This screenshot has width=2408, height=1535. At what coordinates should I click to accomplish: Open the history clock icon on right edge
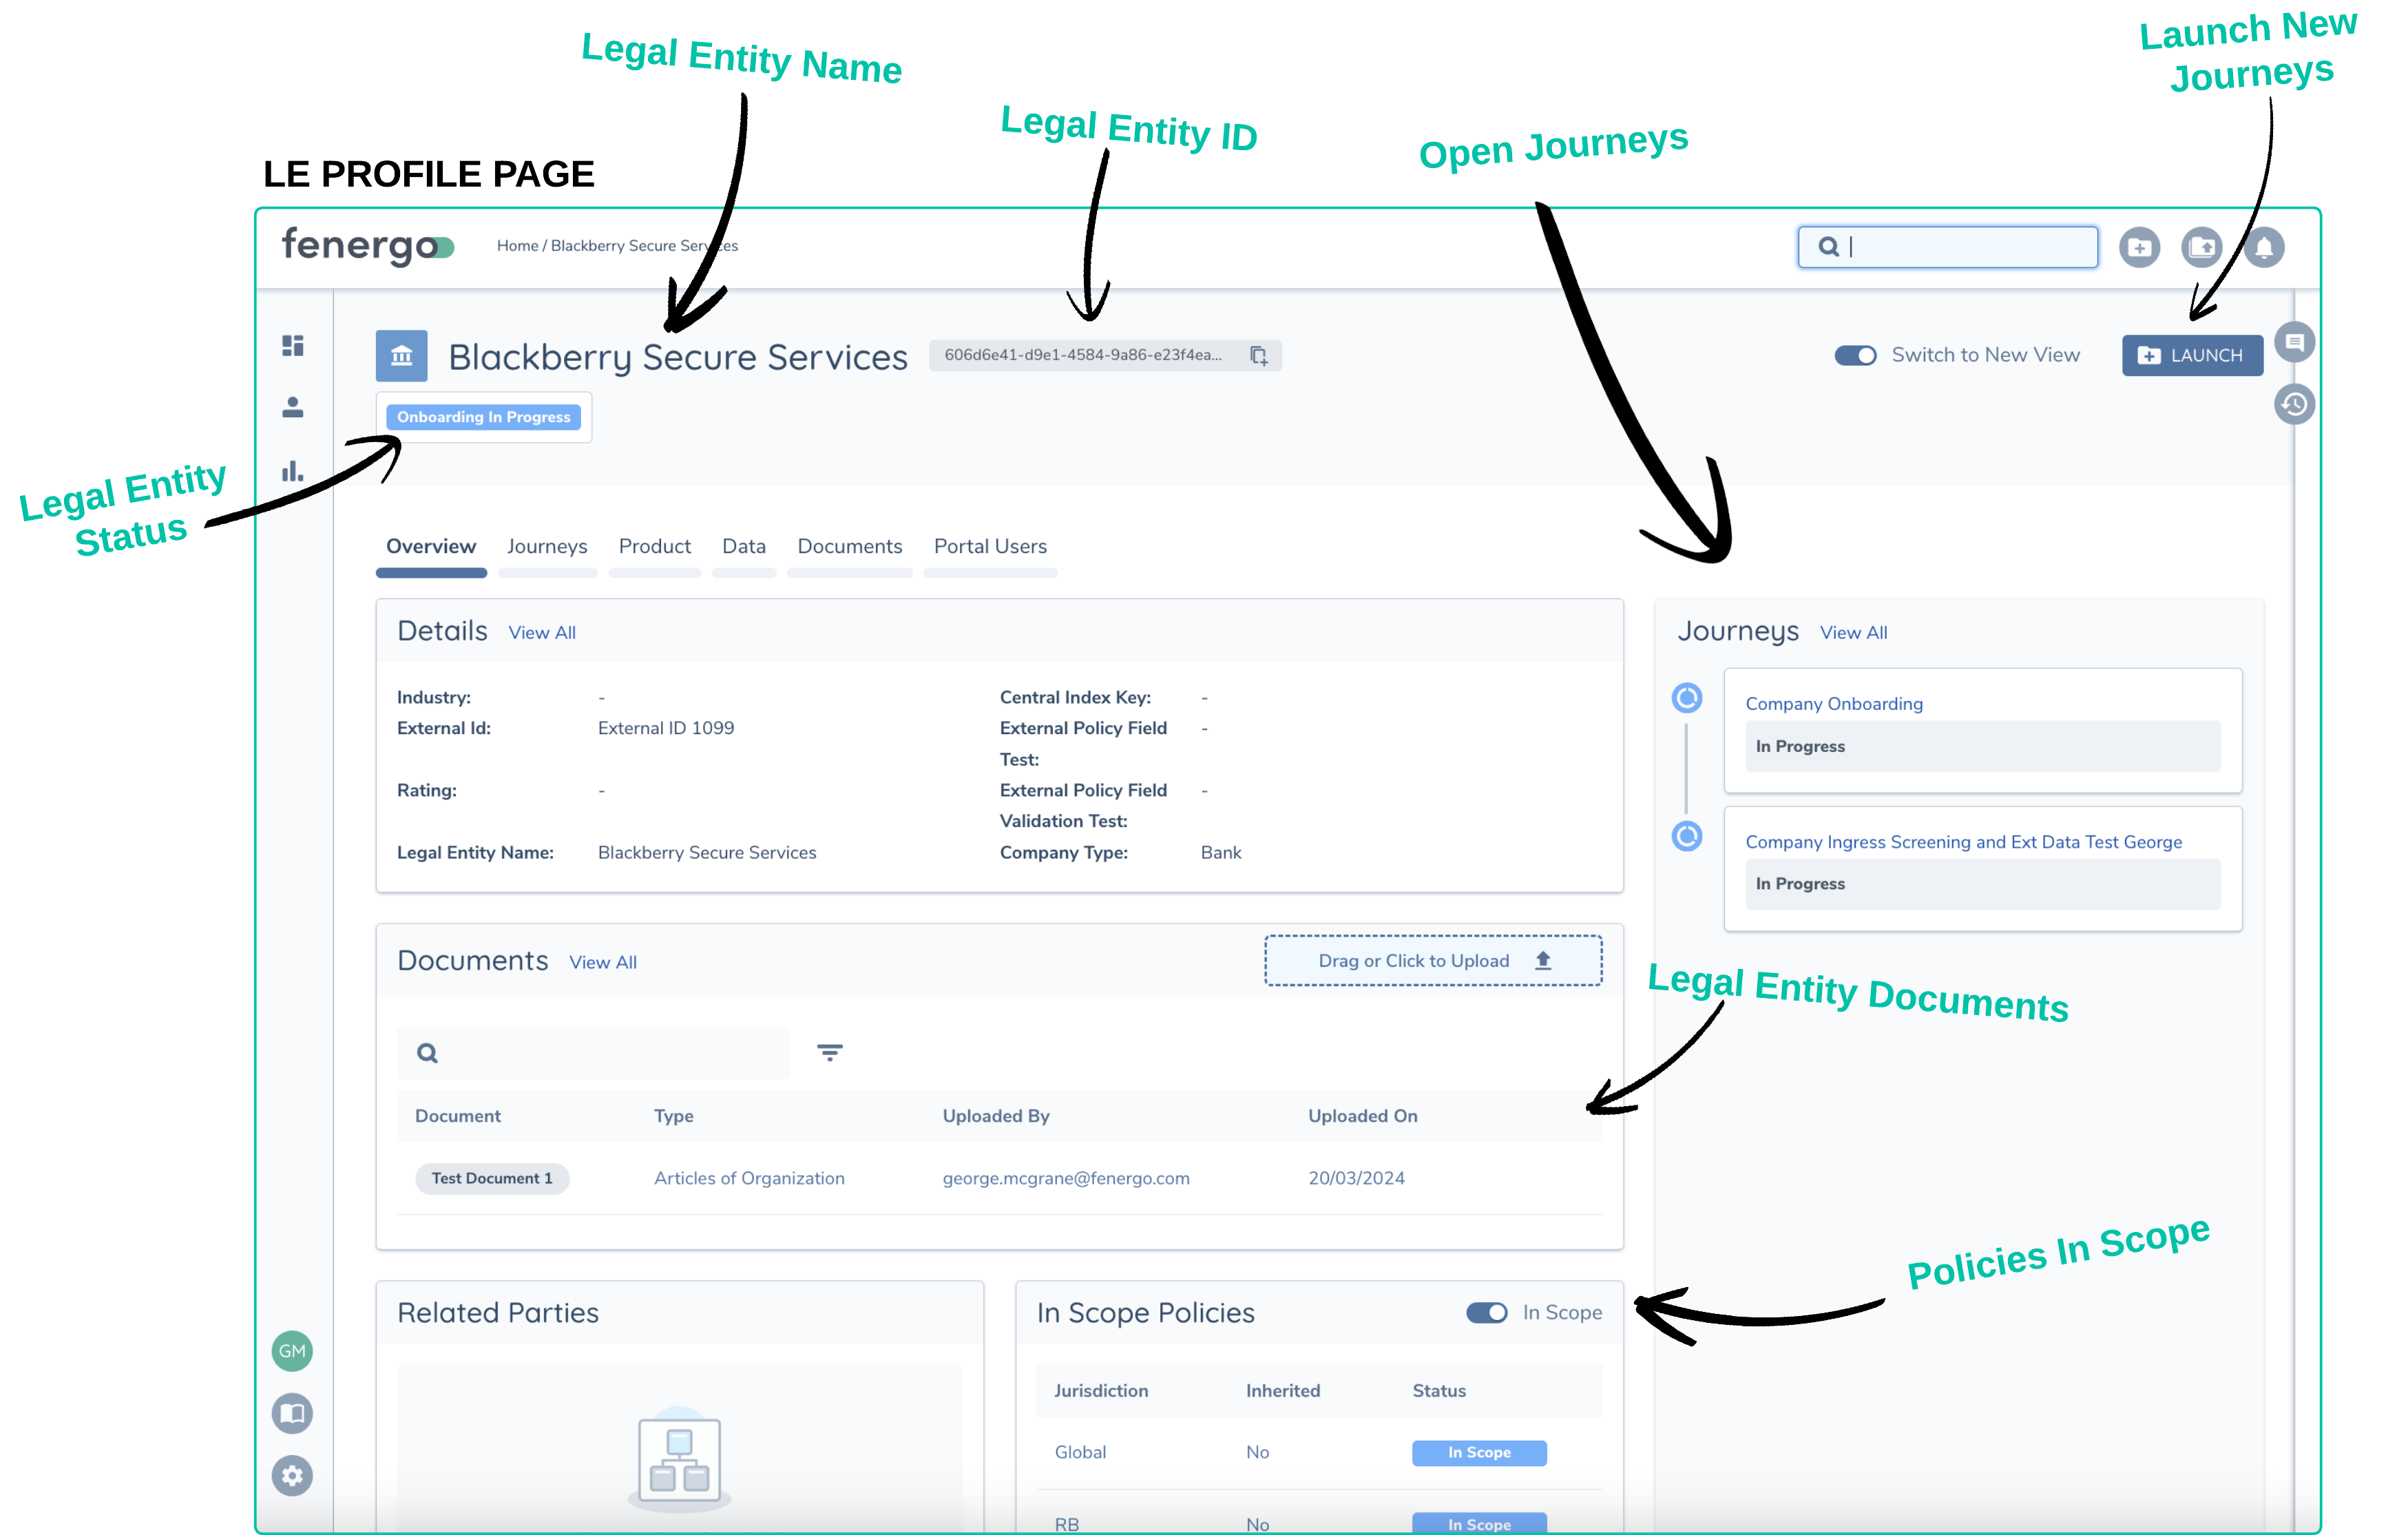2294,404
